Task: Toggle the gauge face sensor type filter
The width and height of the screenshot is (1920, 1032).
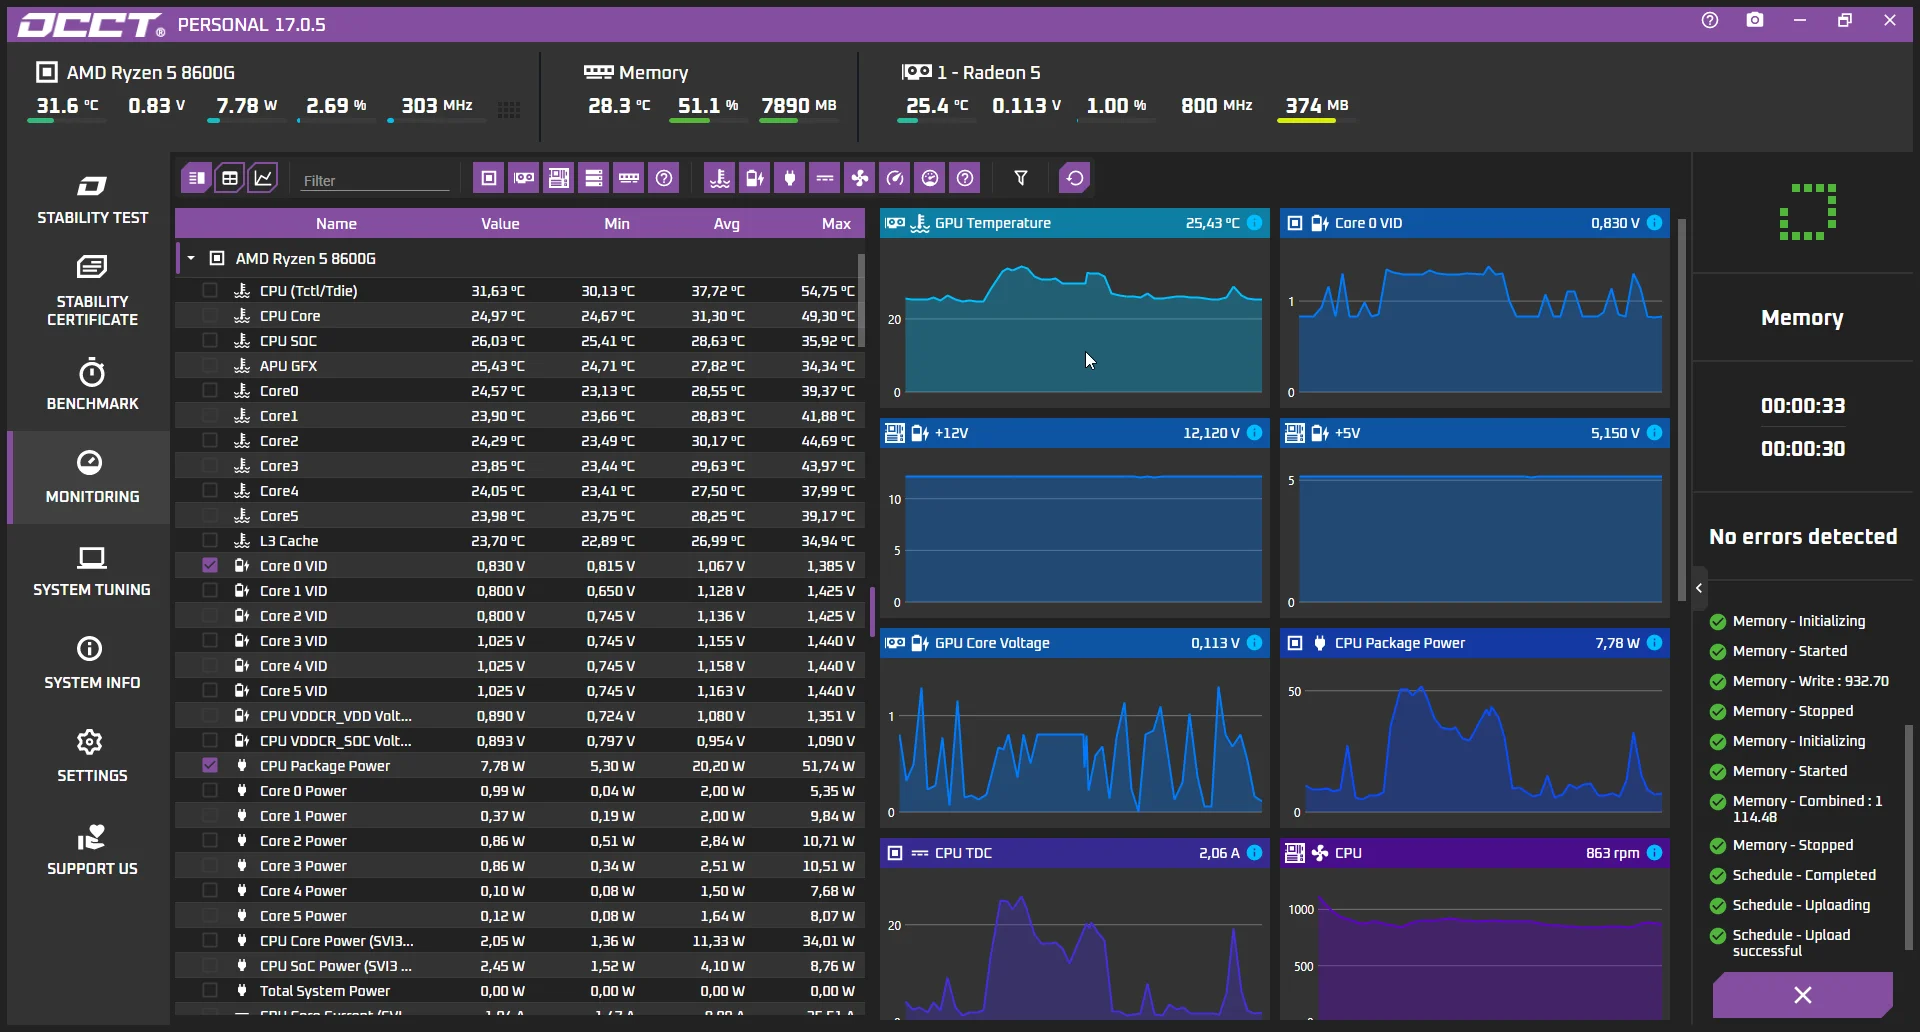Action: (930, 178)
